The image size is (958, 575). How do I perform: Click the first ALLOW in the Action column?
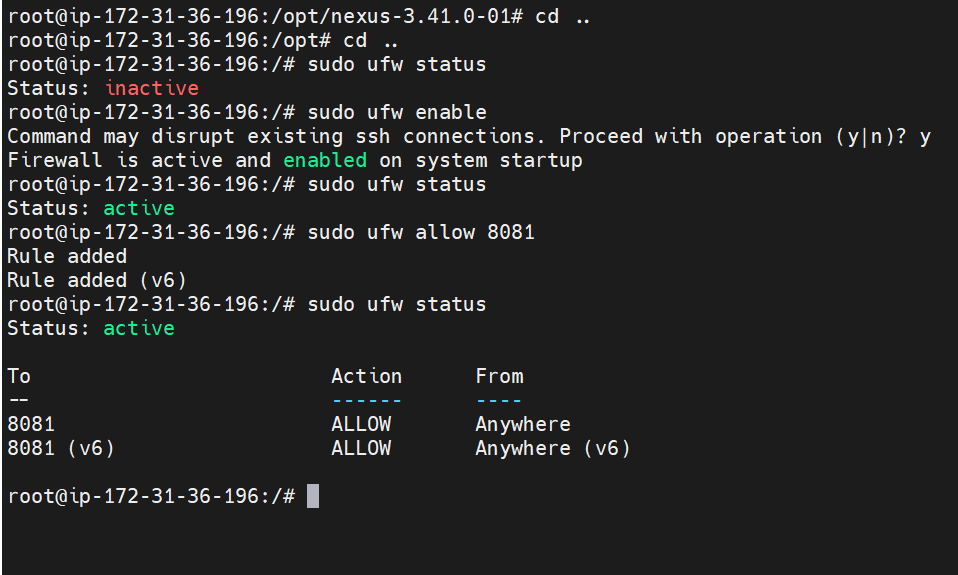(361, 424)
